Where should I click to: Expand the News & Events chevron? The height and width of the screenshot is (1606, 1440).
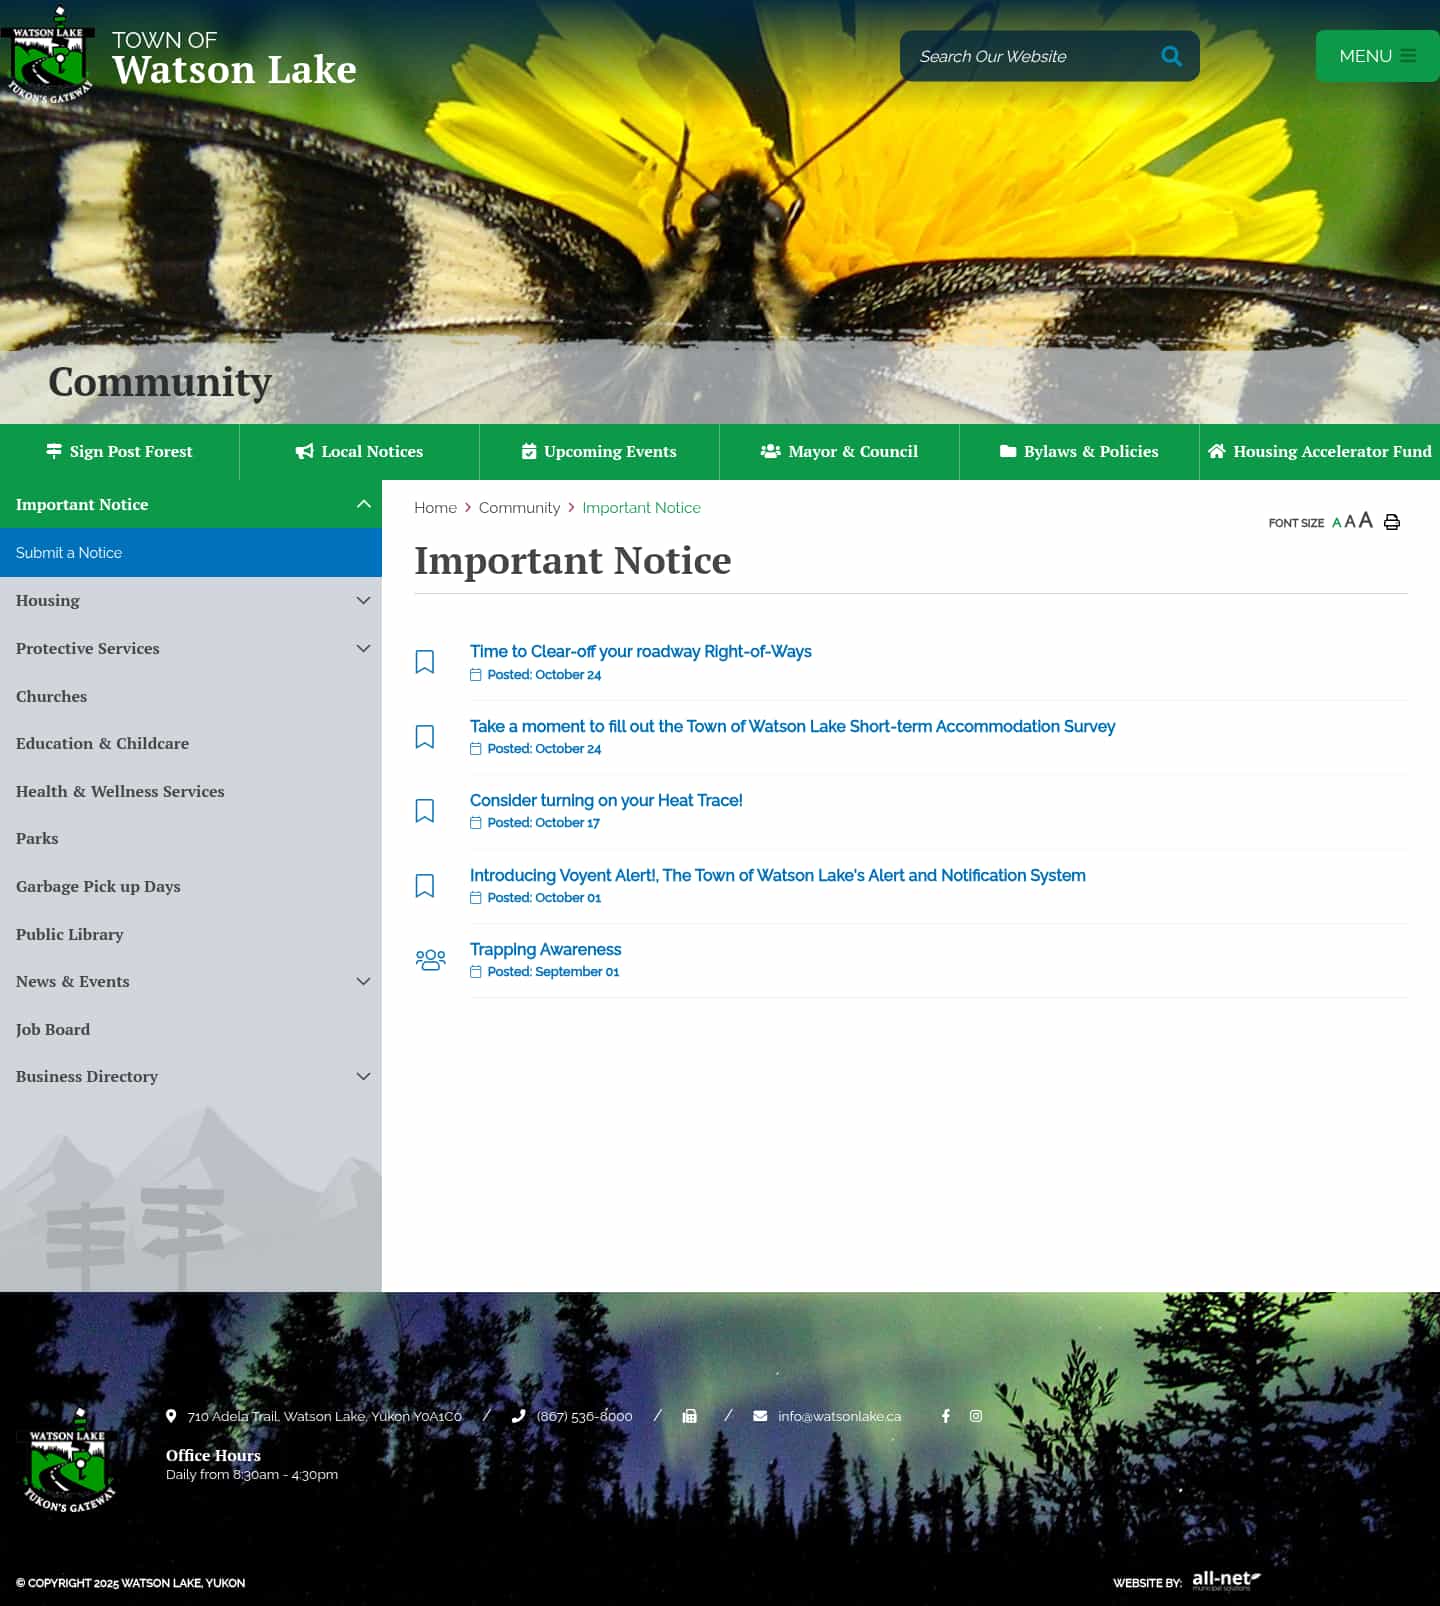[364, 981]
